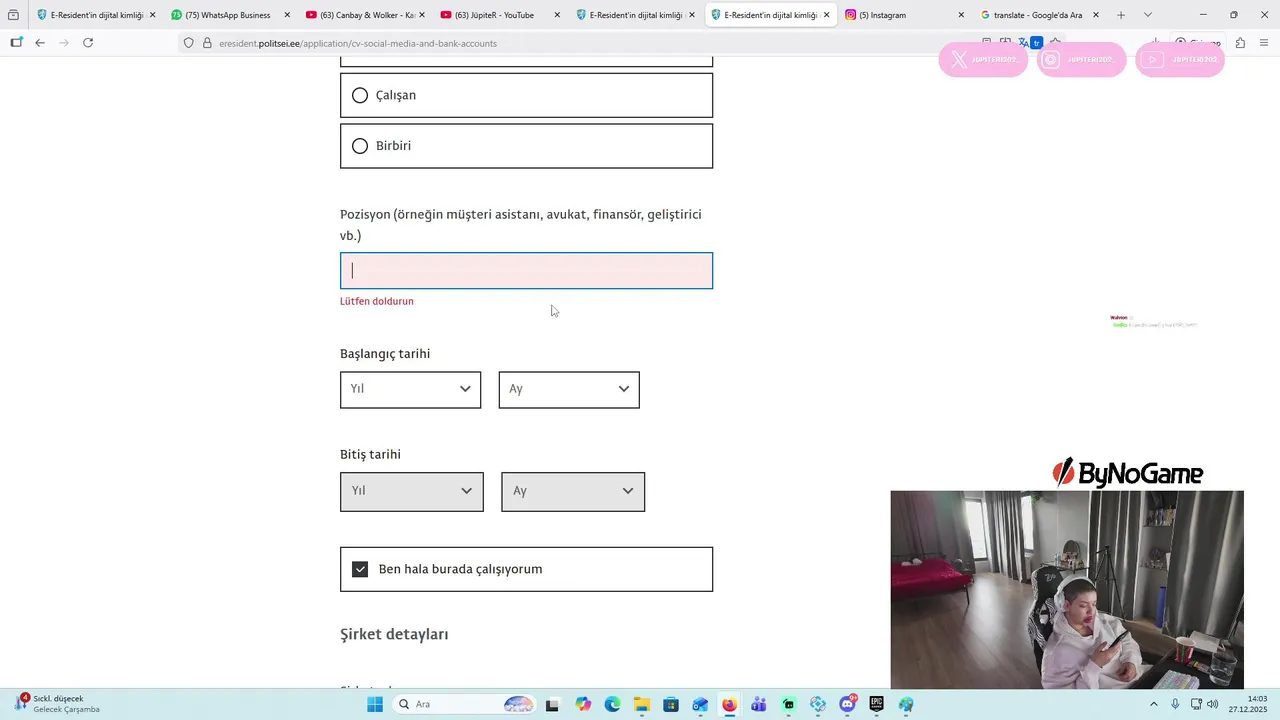1280x720 pixels.
Task: Close the translate Google tab
Action: click(x=1096, y=15)
